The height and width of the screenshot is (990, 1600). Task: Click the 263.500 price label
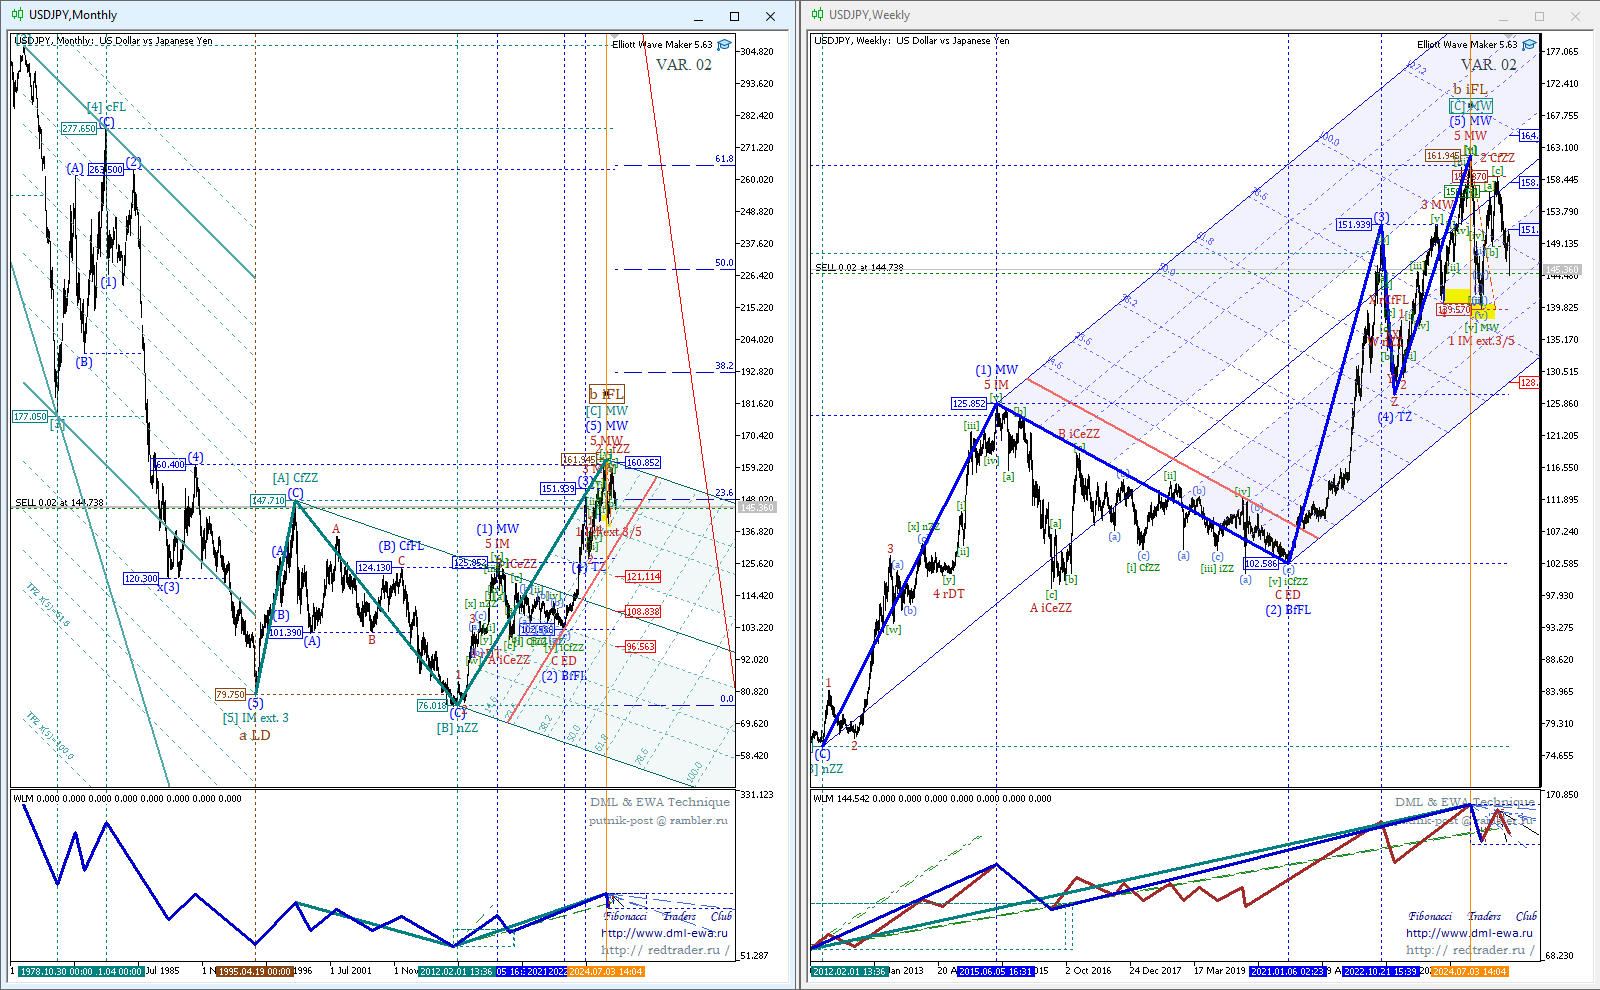[x=106, y=169]
